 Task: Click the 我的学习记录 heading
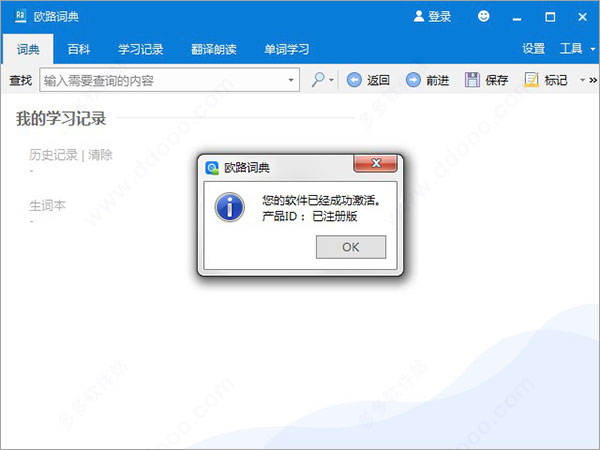61,118
